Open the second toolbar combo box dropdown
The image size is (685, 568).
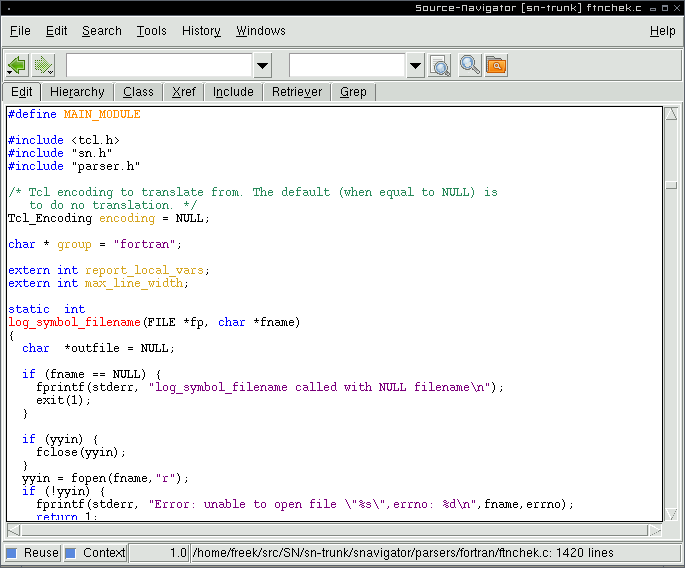click(416, 66)
